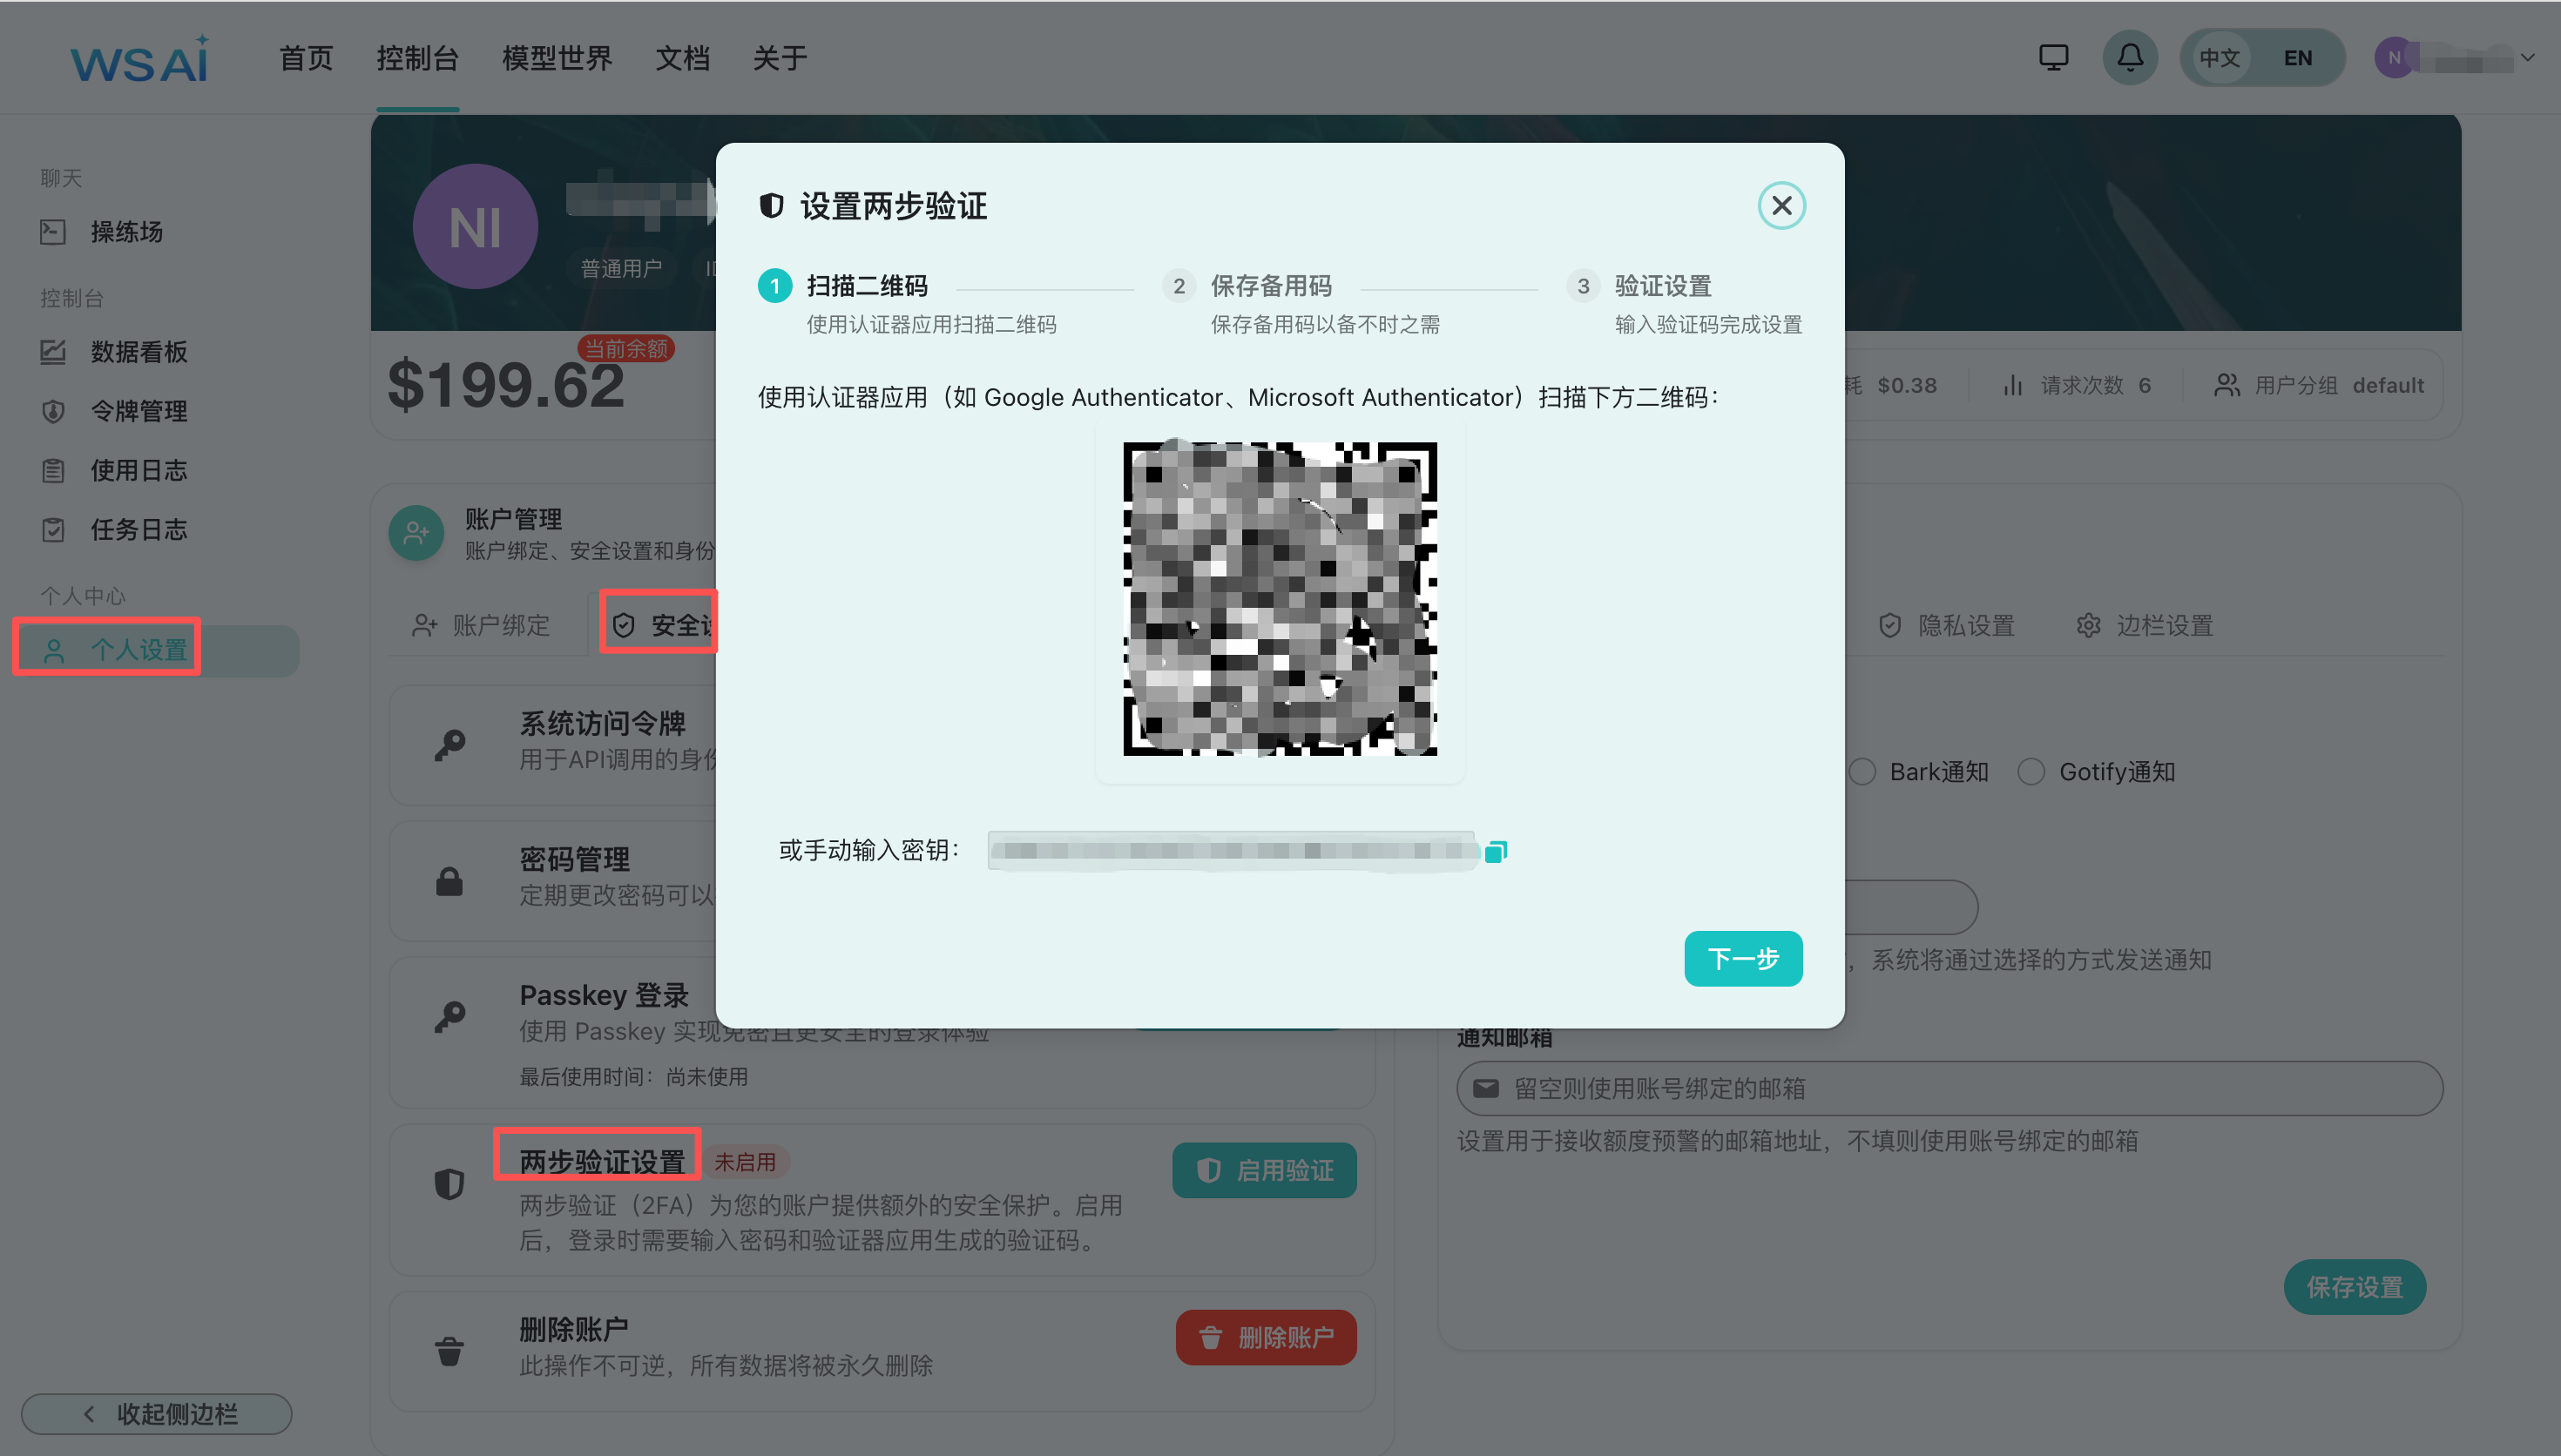Click the 用户分组 people icon
The height and width of the screenshot is (1456, 2561).
2226,385
